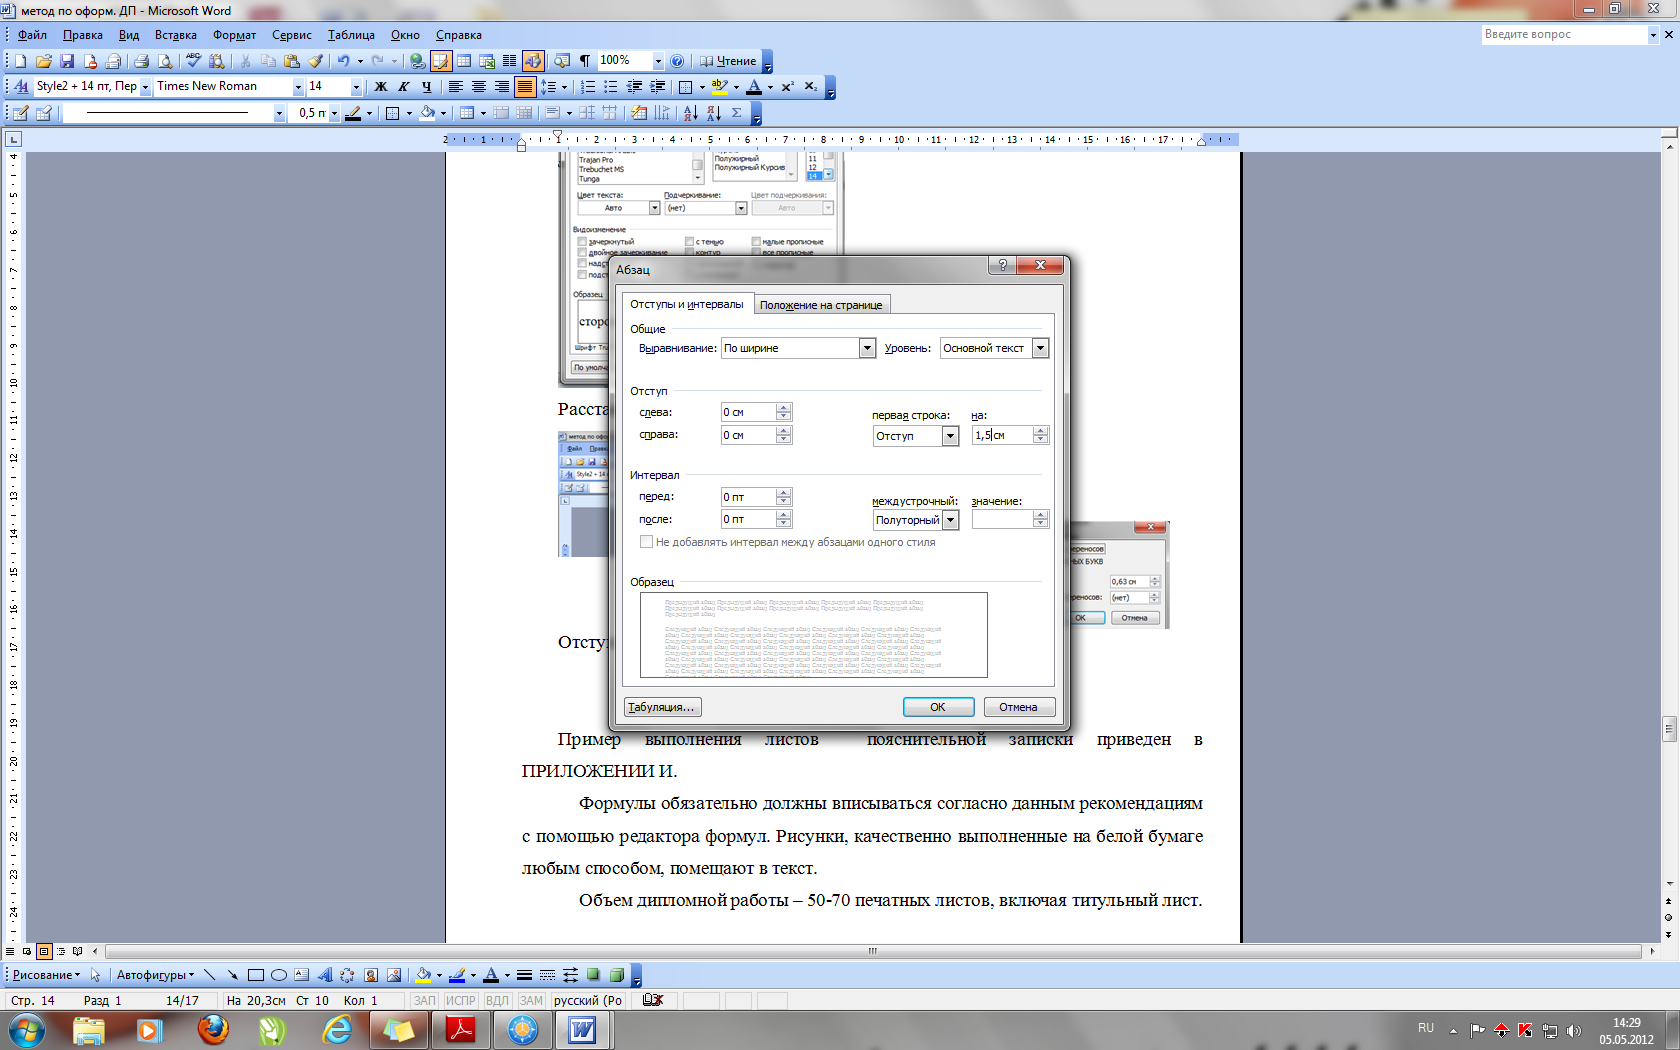Viewport: 1680px width, 1050px height.
Task: Open Adobe Reader from the taskbar
Action: 460,1030
